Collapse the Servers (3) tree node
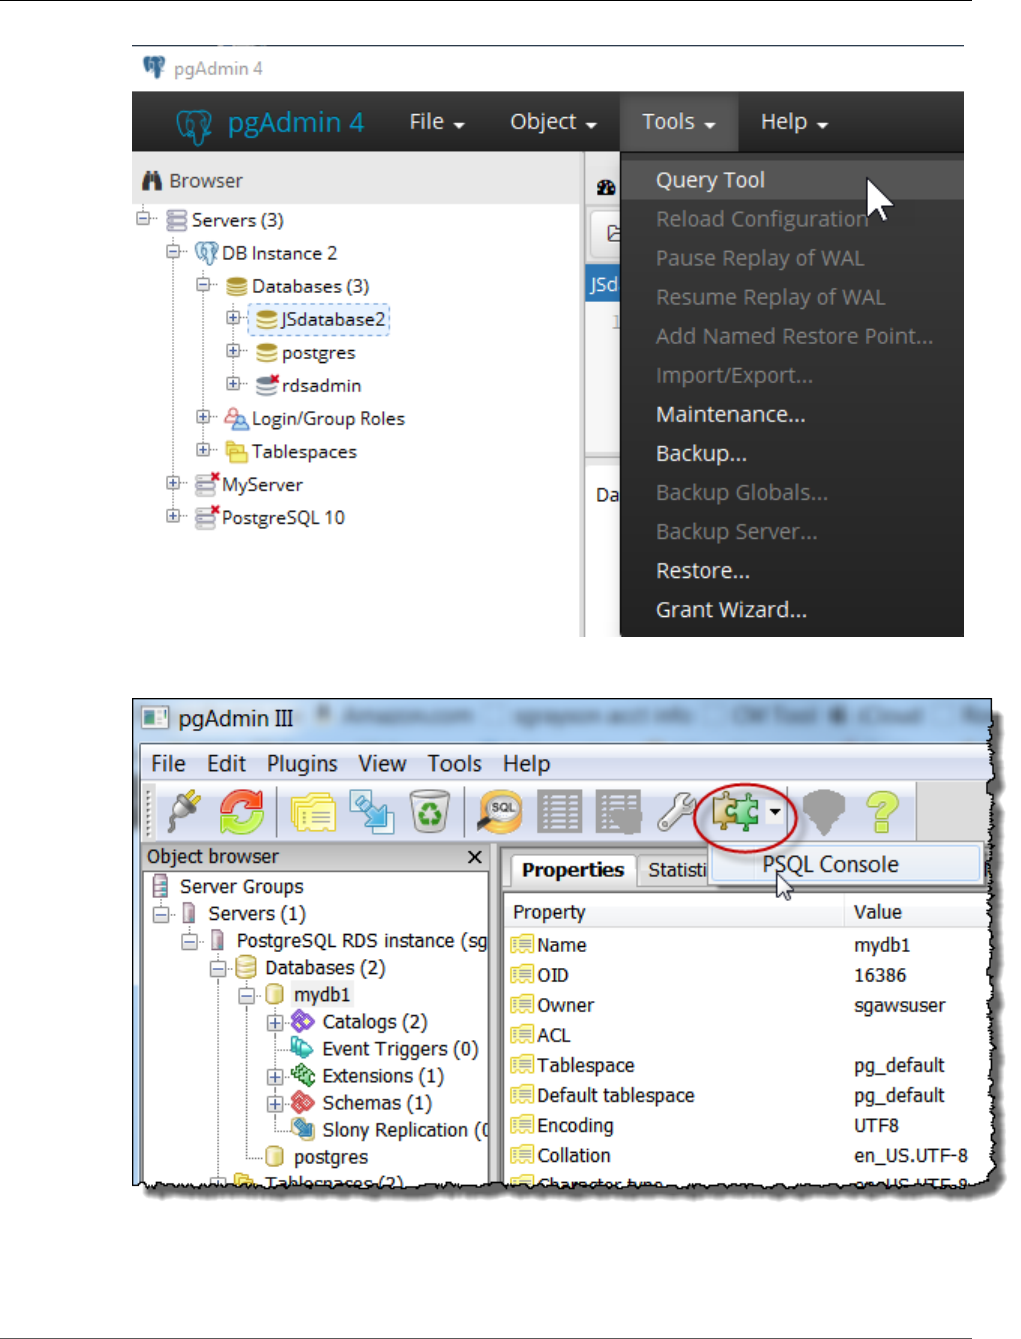Screen dimensions: 1021x1339 click(x=144, y=217)
